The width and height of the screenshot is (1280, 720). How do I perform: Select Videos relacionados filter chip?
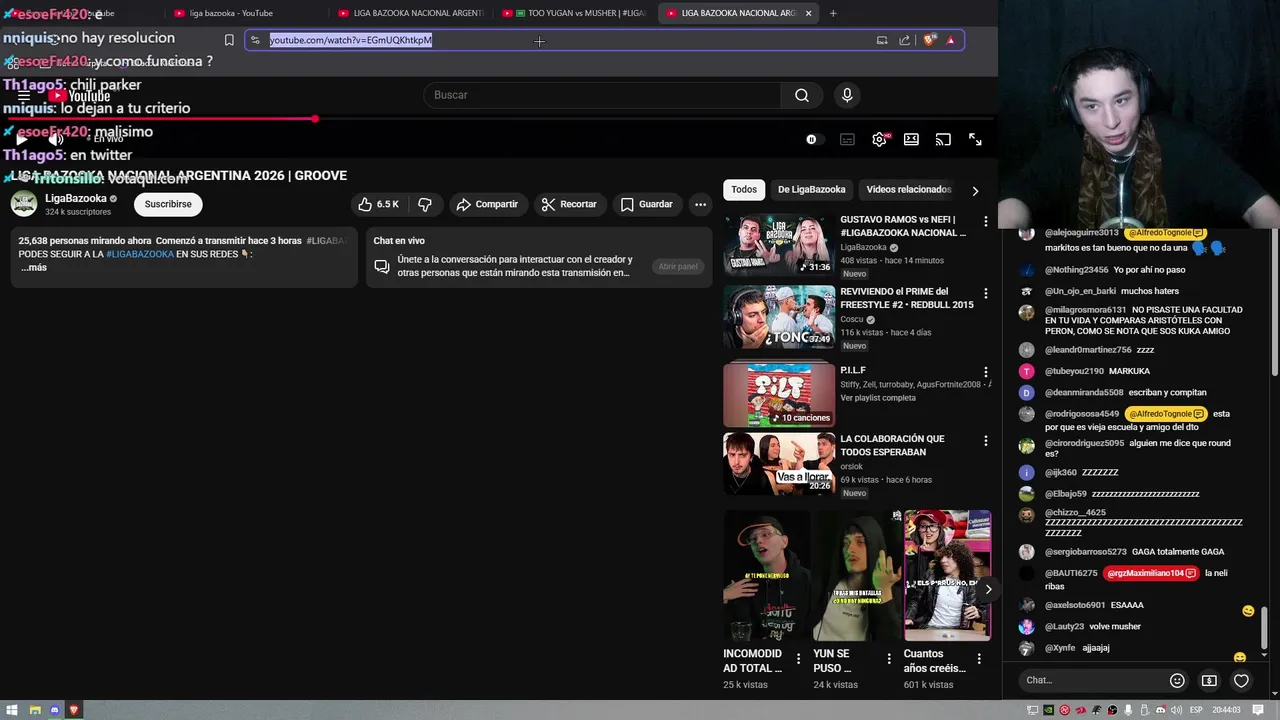point(908,189)
